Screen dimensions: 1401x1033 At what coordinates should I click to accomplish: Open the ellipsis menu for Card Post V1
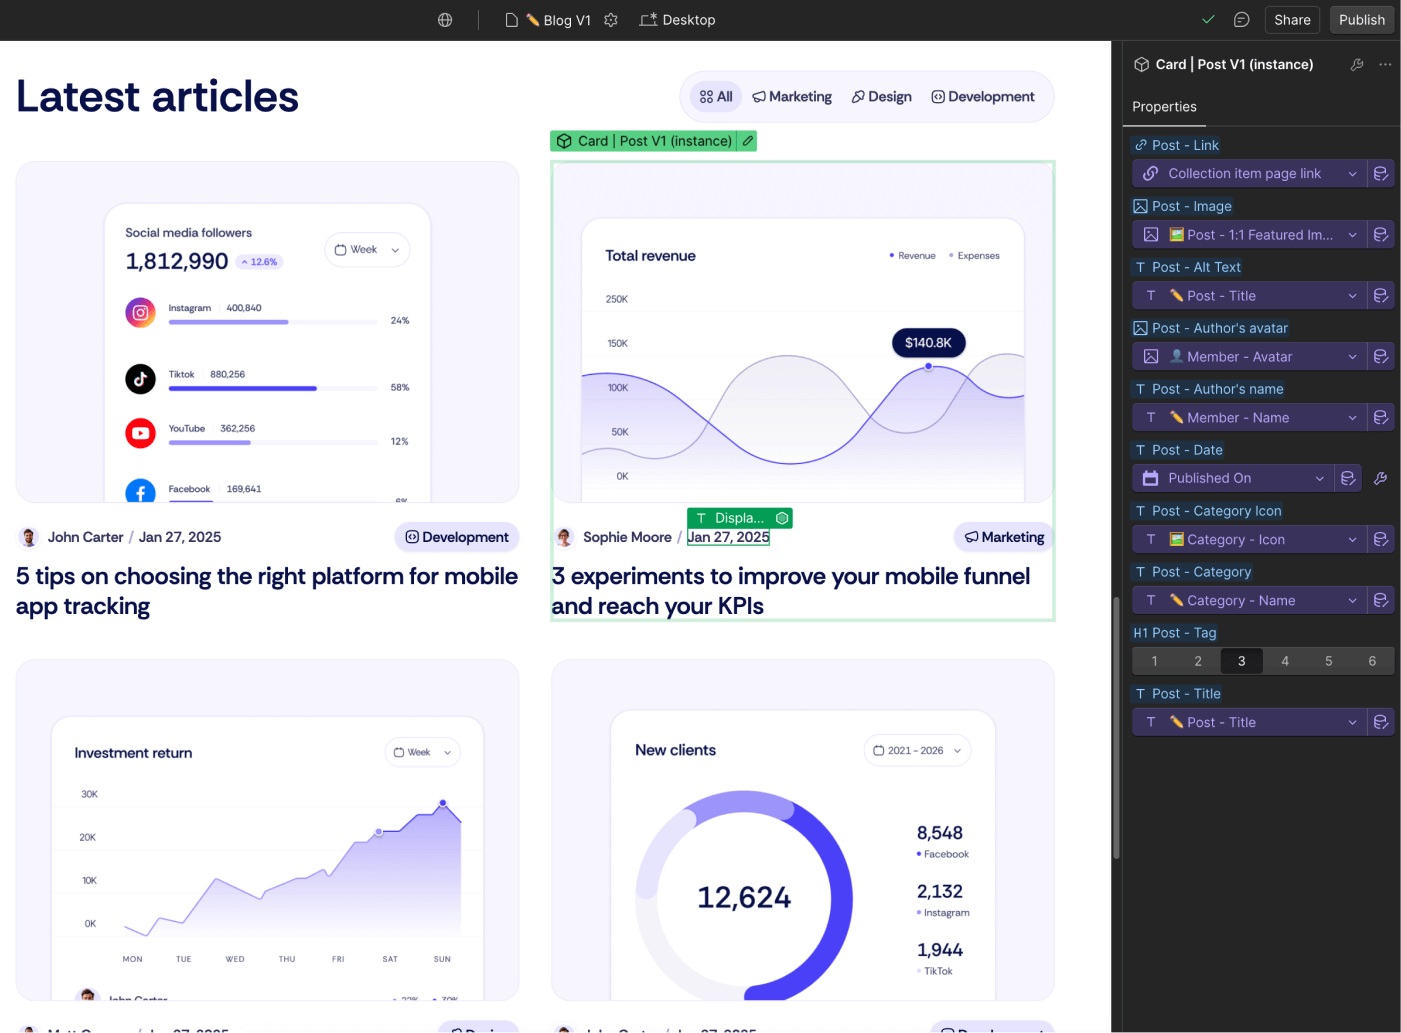click(x=1385, y=64)
